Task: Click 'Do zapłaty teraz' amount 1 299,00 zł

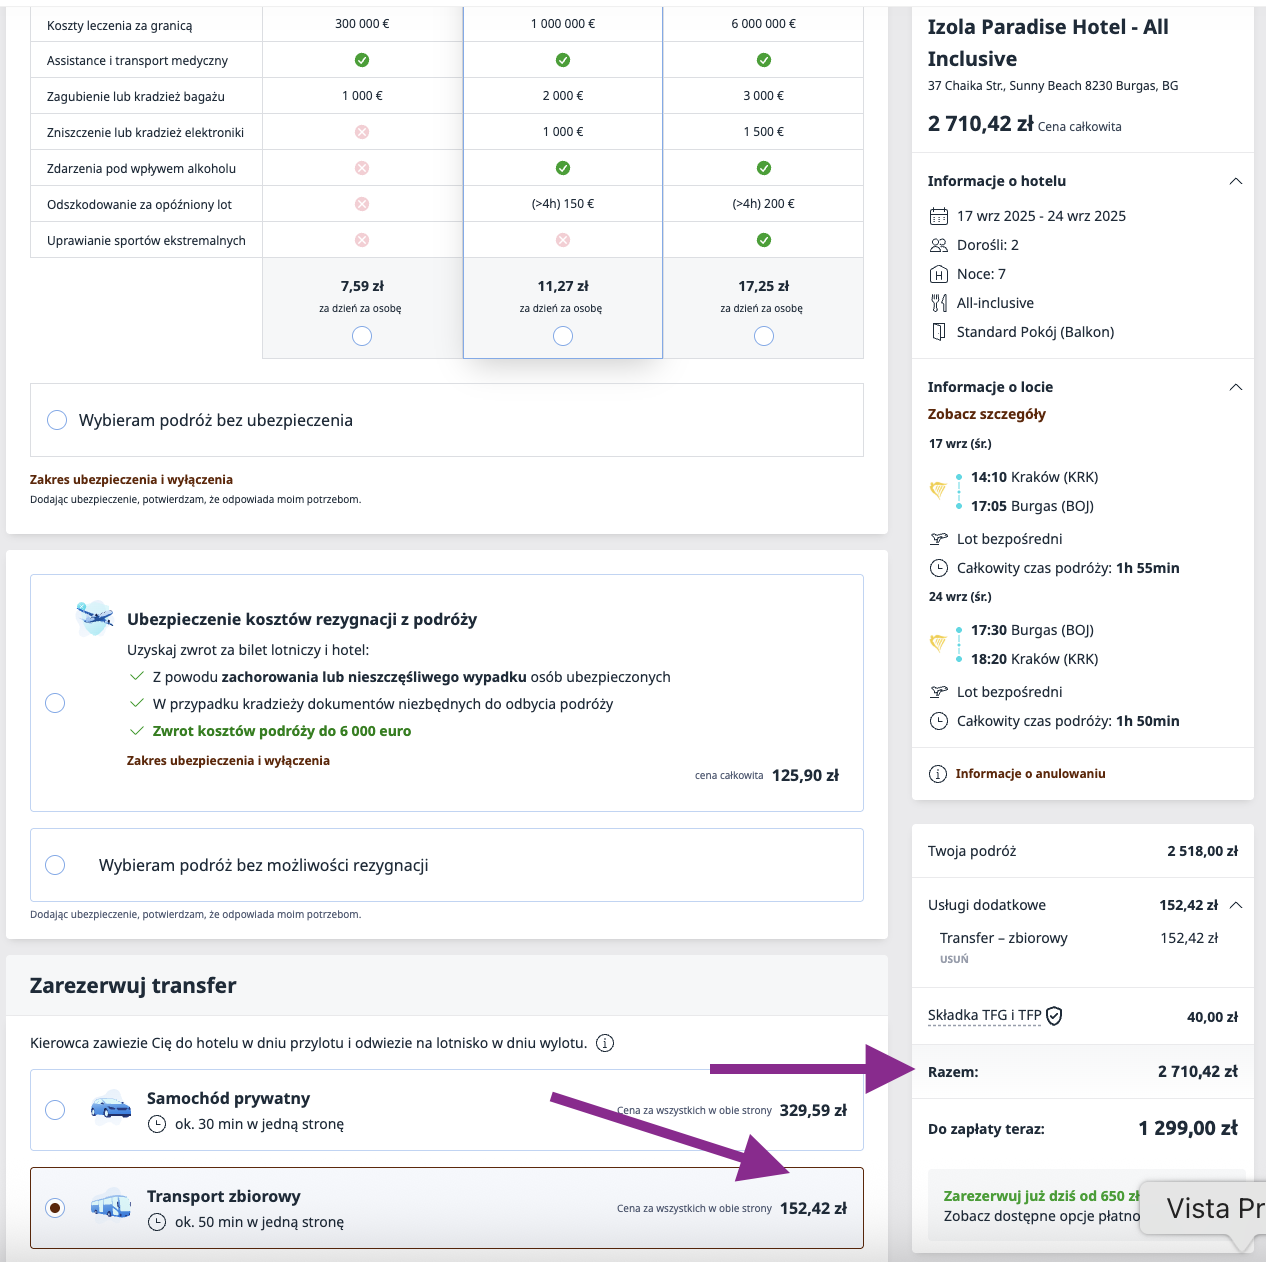Action: click(1188, 1128)
